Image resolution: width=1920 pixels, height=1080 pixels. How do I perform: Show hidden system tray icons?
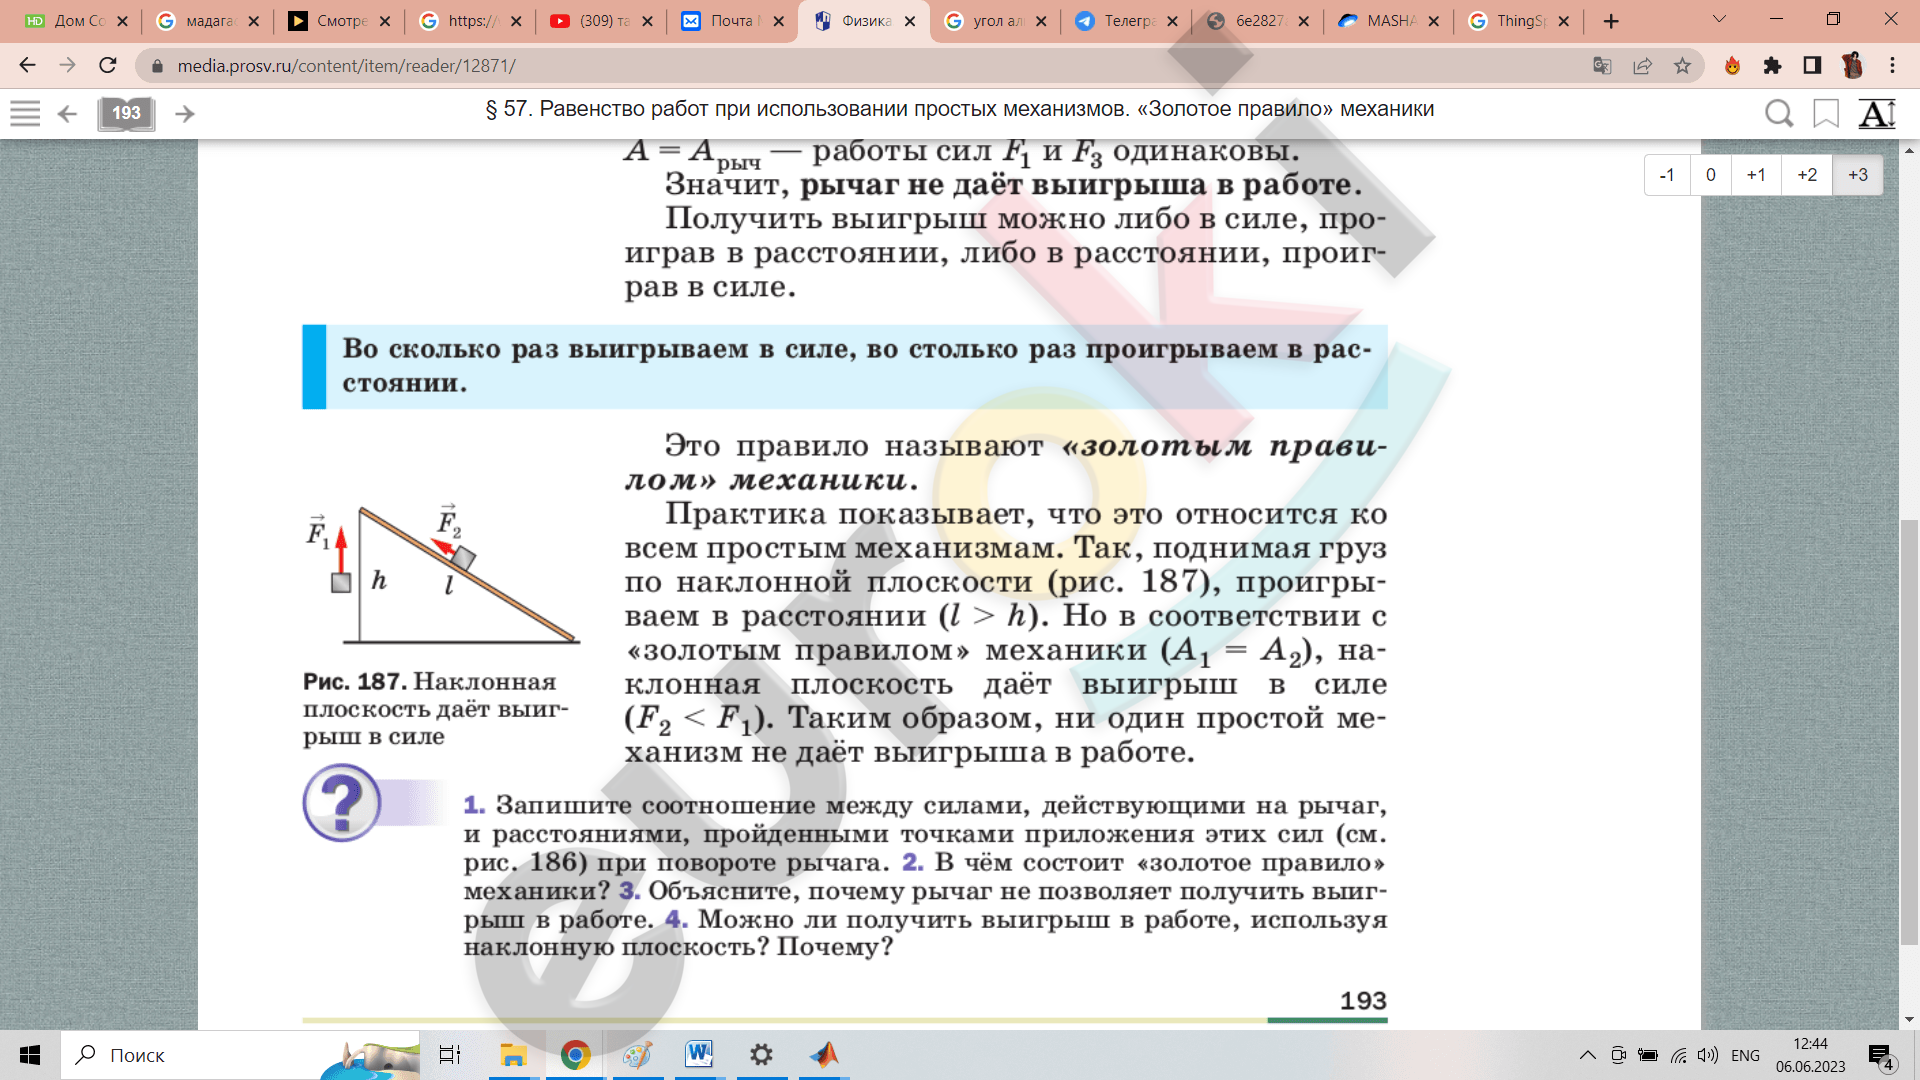[x=1587, y=1055]
